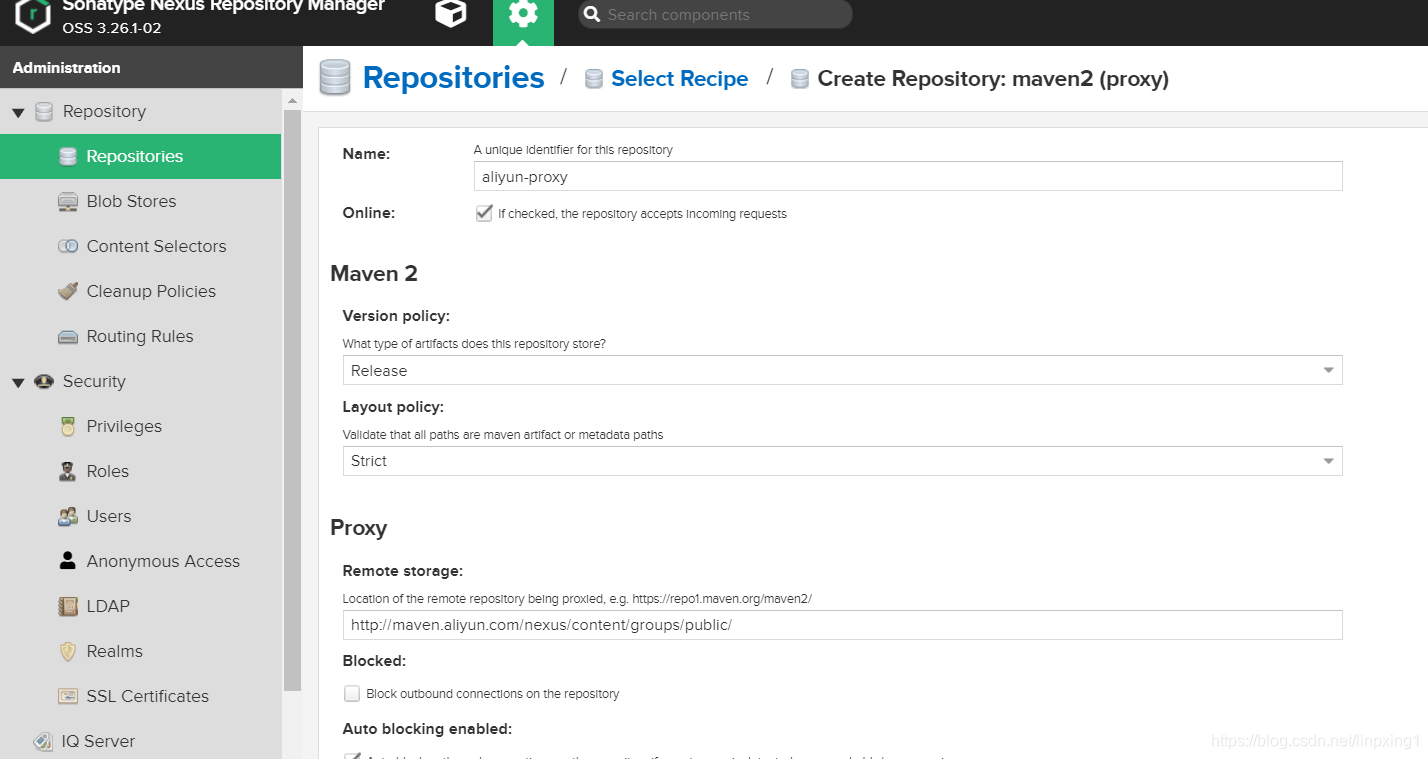1428x759 pixels.
Task: Click the IQ Server icon
Action: [x=43, y=741]
